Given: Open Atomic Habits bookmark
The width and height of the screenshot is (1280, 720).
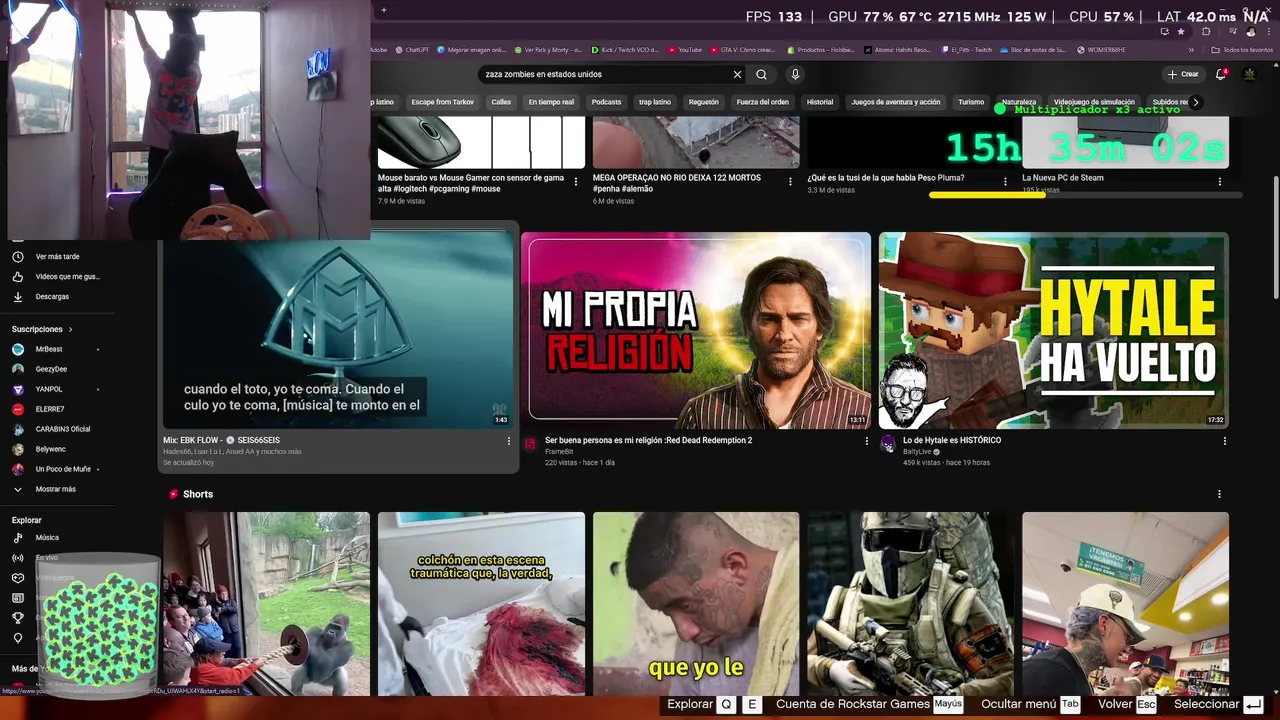Looking at the screenshot, I should [897, 49].
